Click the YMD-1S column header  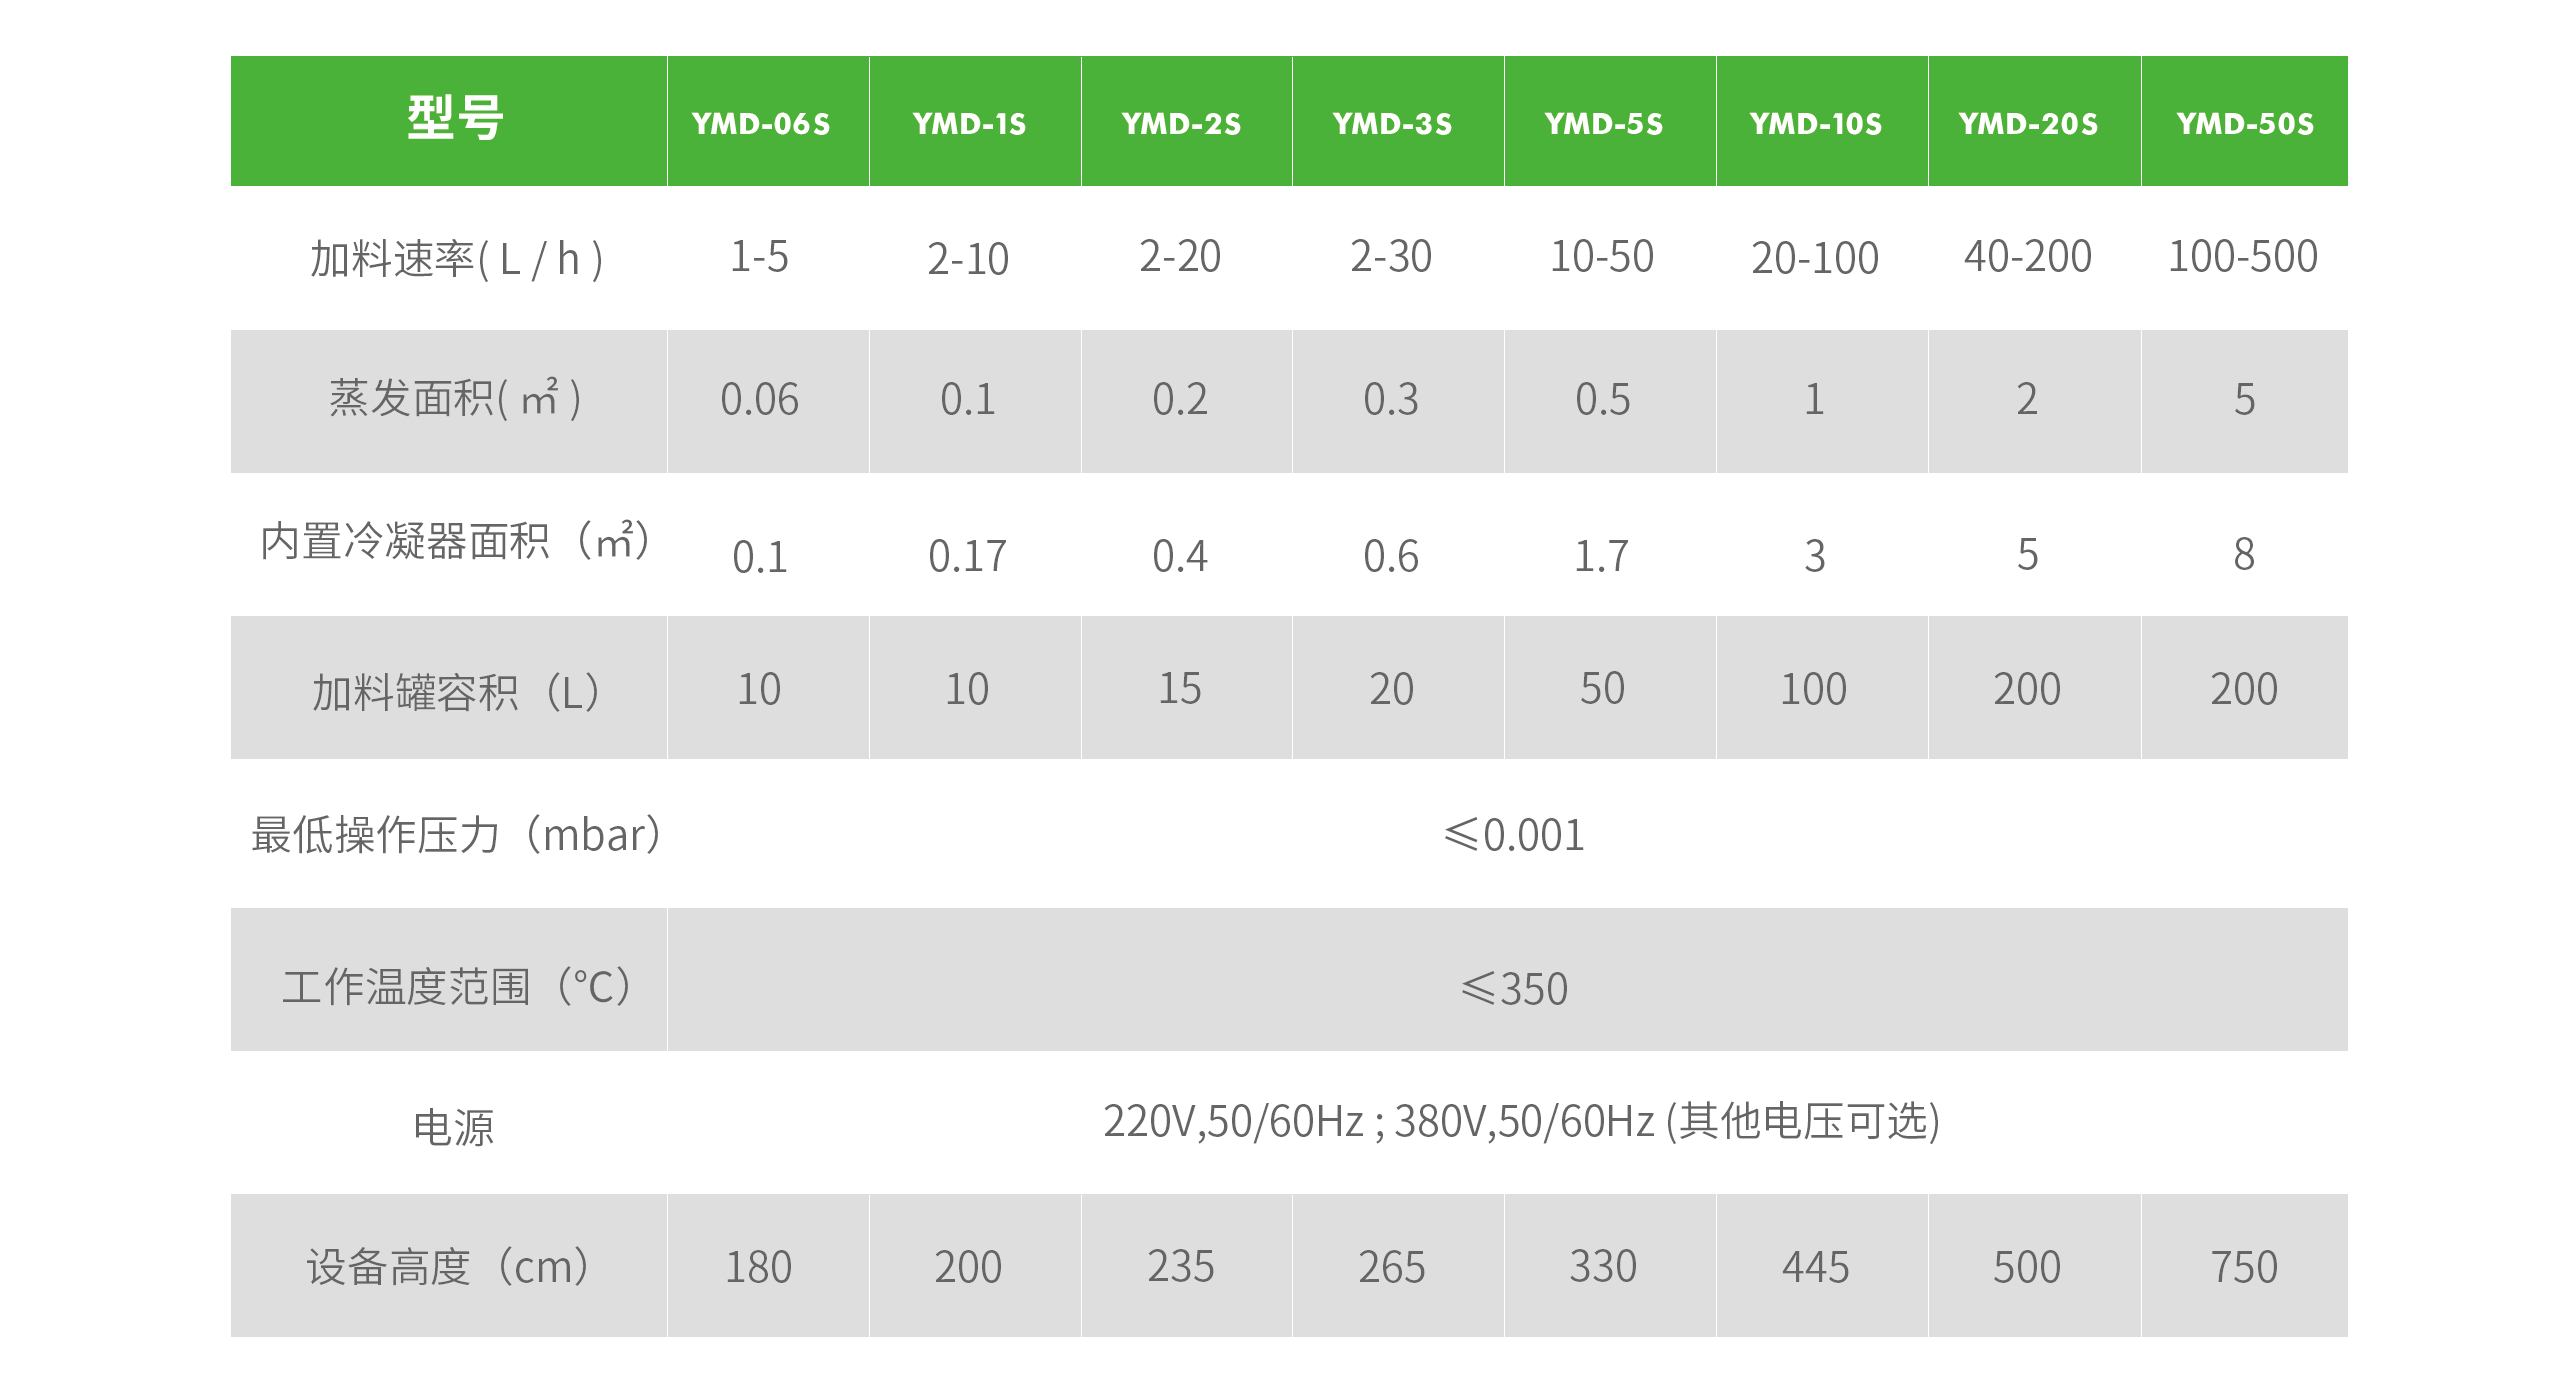(969, 124)
